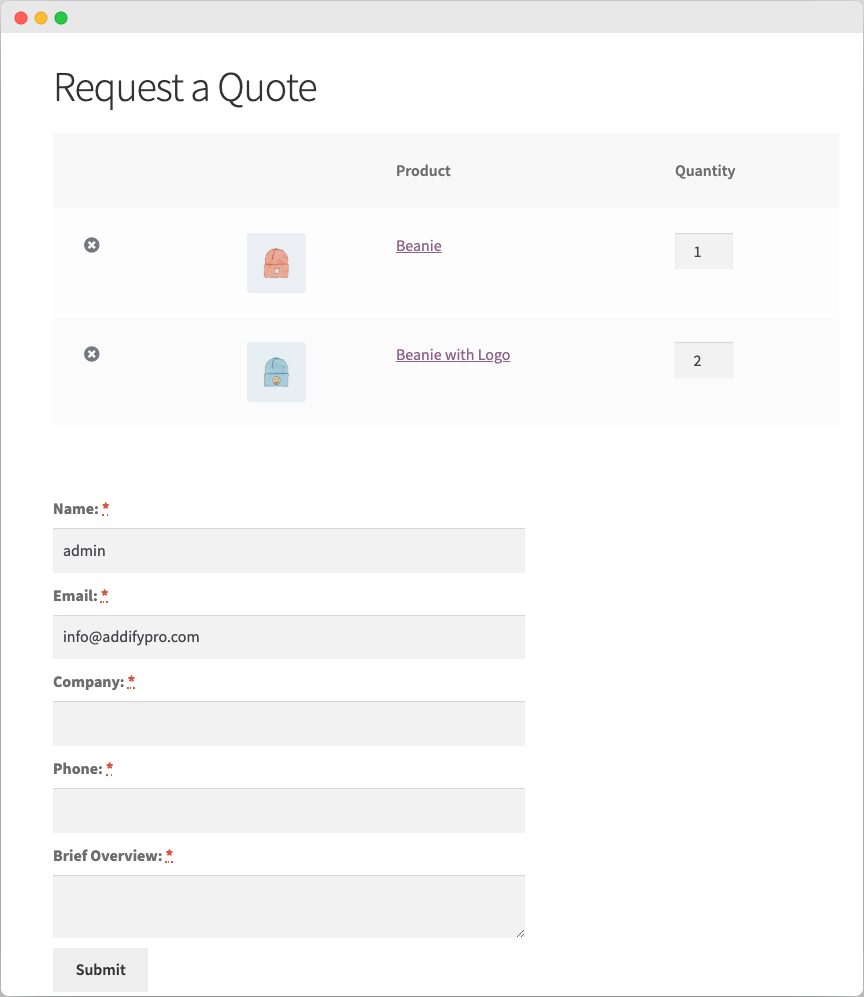The width and height of the screenshot is (864, 997).
Task: Click the Email field with info@addifypro.com
Action: [x=288, y=637]
